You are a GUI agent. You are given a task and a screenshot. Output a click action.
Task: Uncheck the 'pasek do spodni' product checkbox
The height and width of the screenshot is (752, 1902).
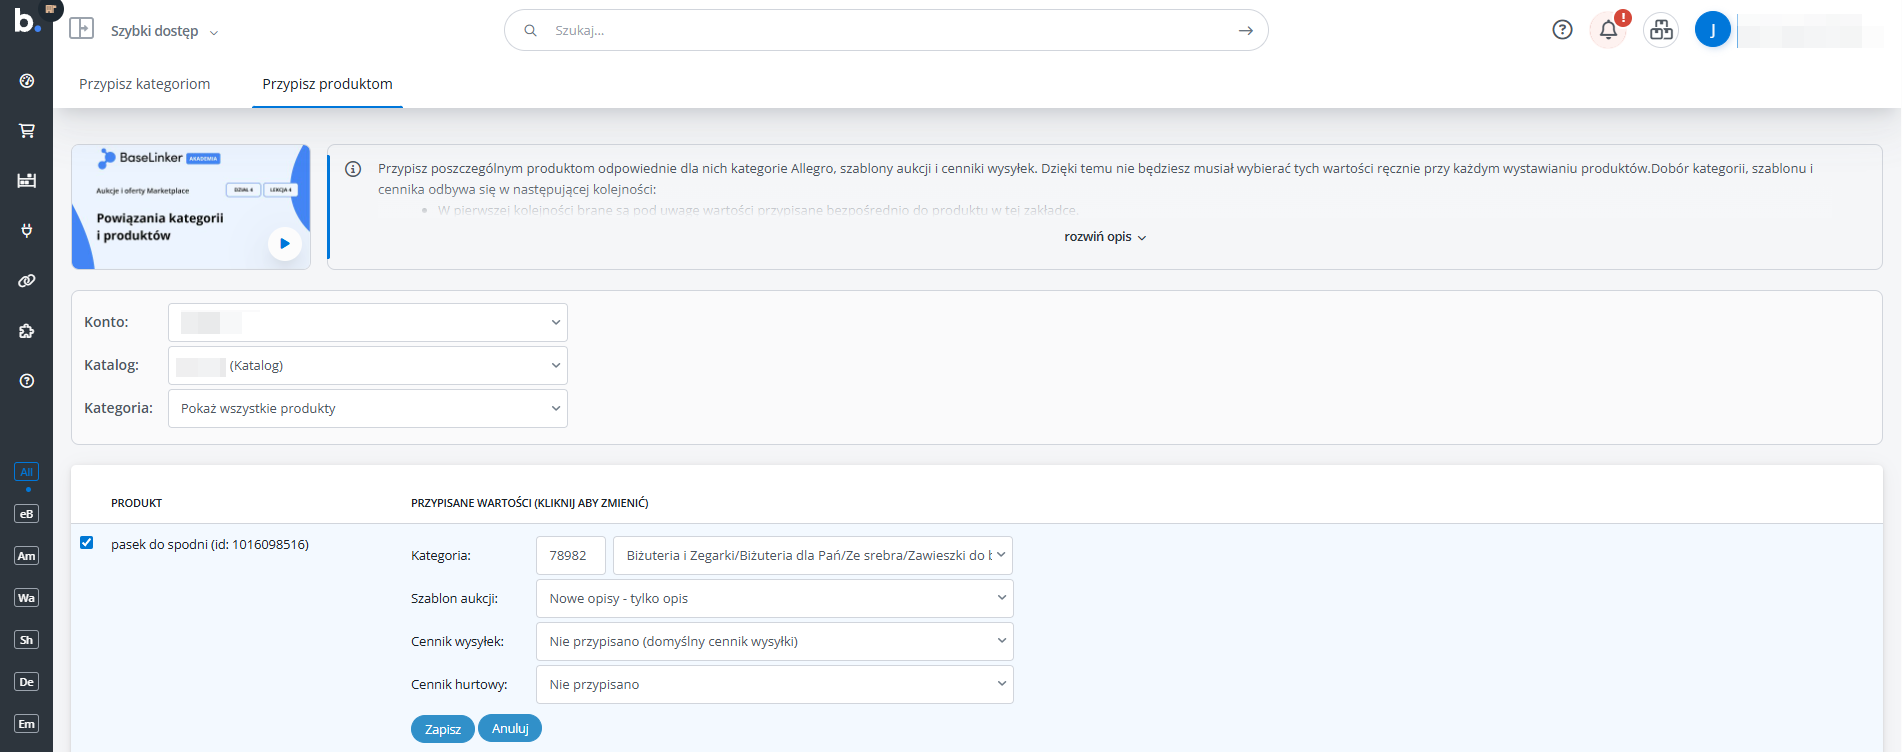[87, 543]
